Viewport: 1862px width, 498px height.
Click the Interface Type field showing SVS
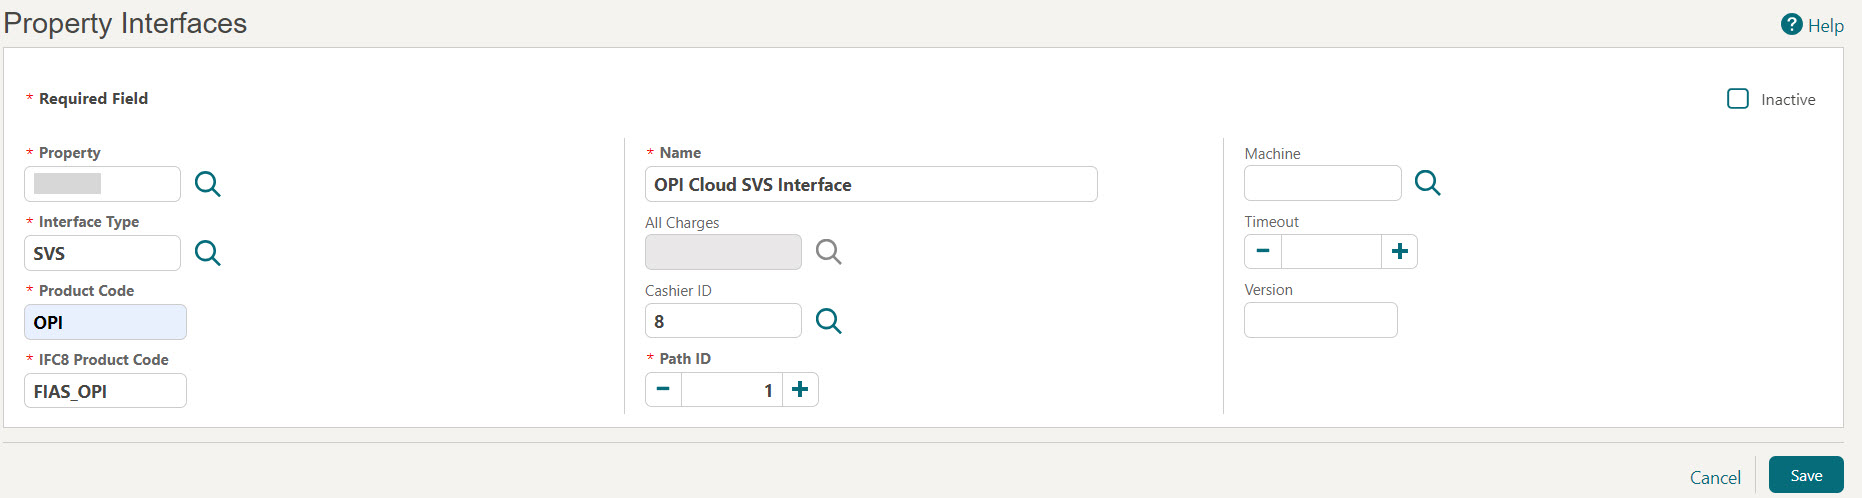pos(102,253)
